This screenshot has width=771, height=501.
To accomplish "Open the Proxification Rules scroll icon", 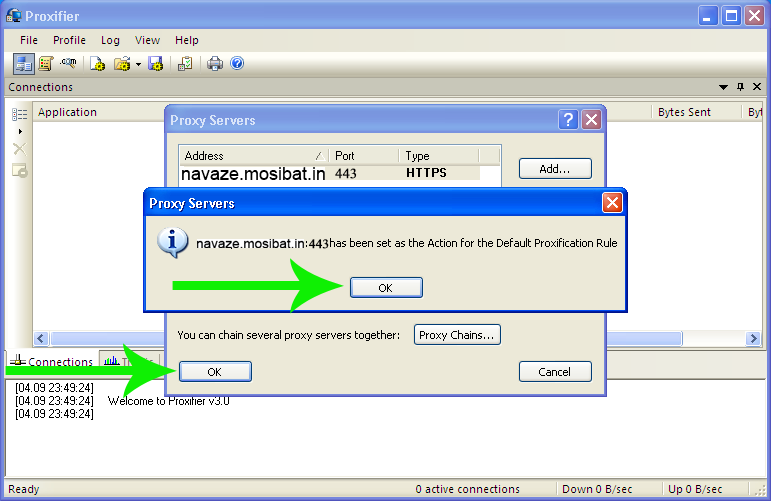I will [x=46, y=64].
